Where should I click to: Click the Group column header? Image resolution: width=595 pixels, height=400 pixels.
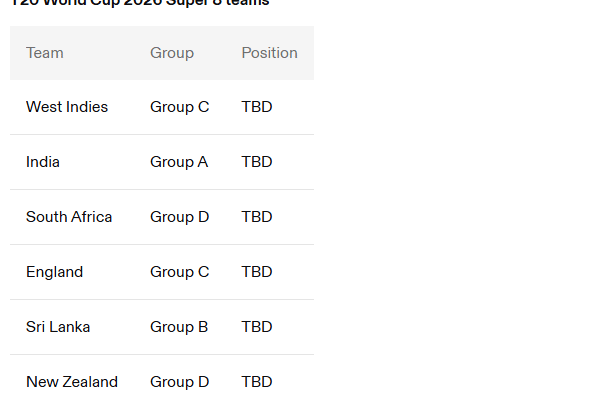(172, 53)
